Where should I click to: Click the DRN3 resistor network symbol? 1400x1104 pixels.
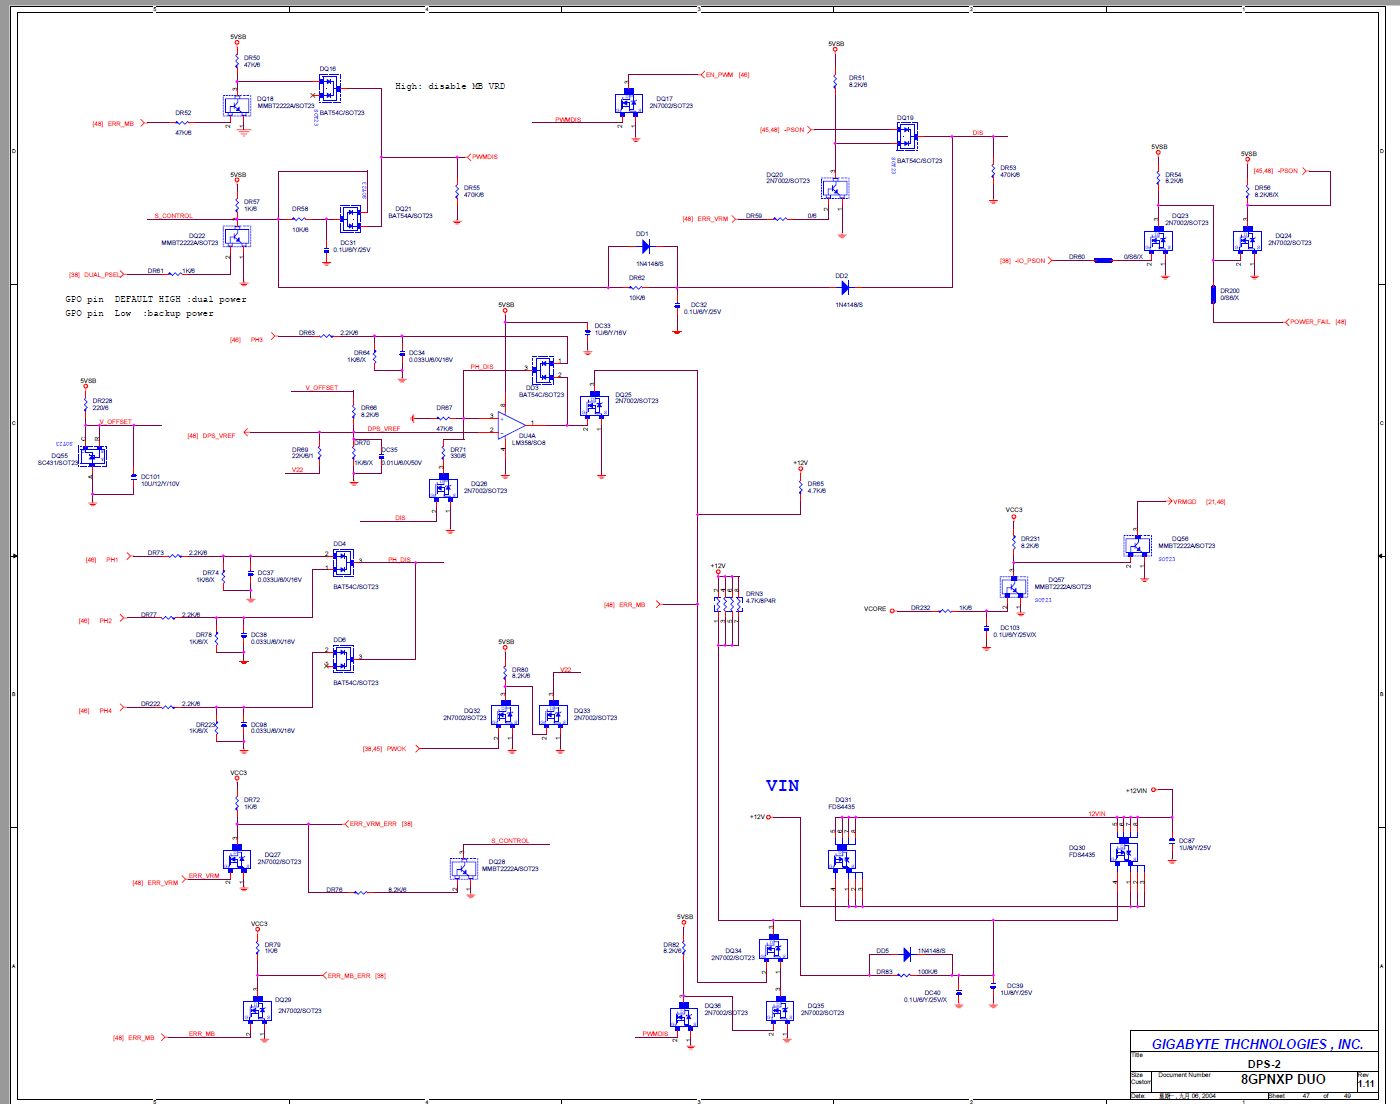[728, 609]
